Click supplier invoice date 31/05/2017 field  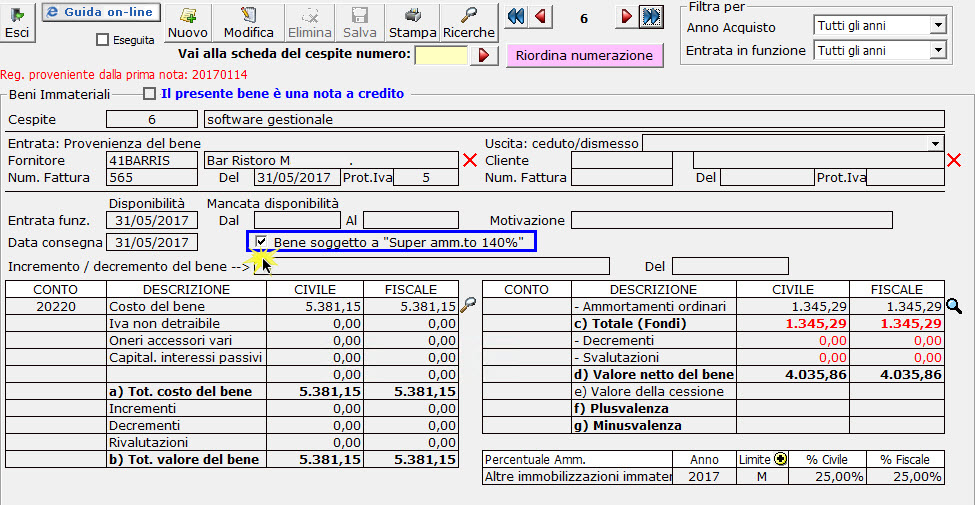[x=298, y=178]
